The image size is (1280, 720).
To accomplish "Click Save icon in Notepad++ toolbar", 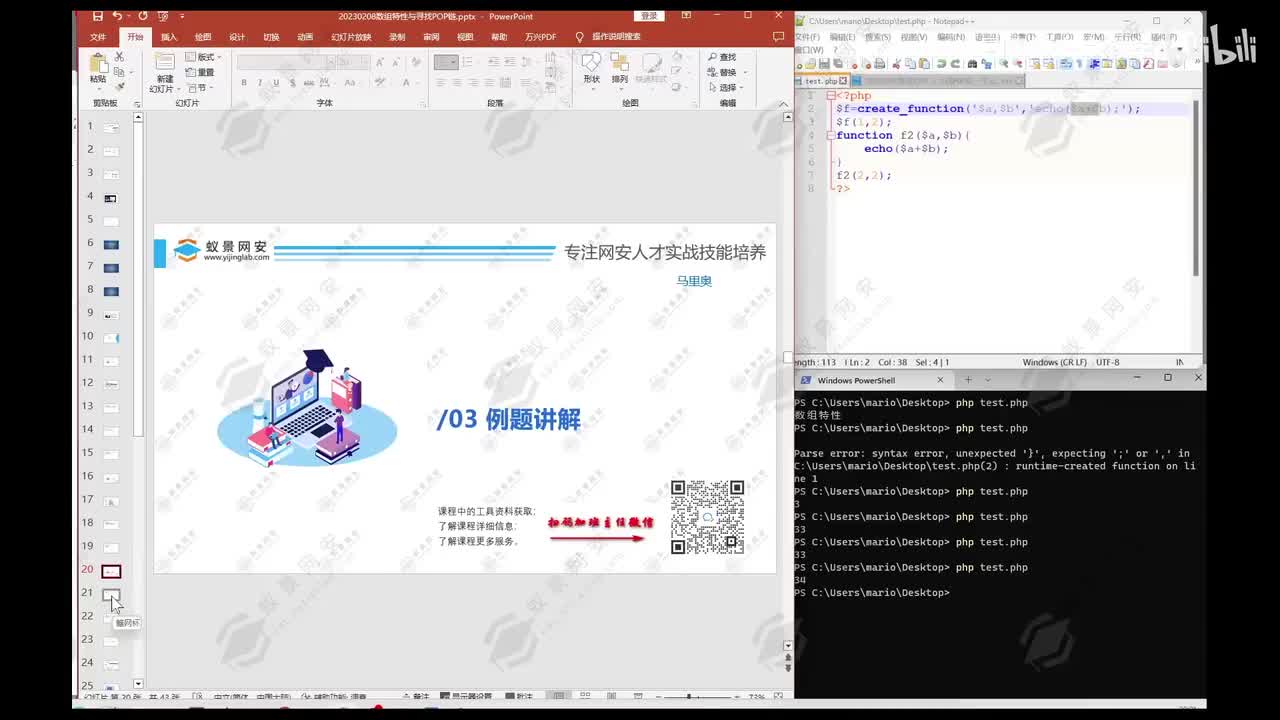I will (x=824, y=64).
